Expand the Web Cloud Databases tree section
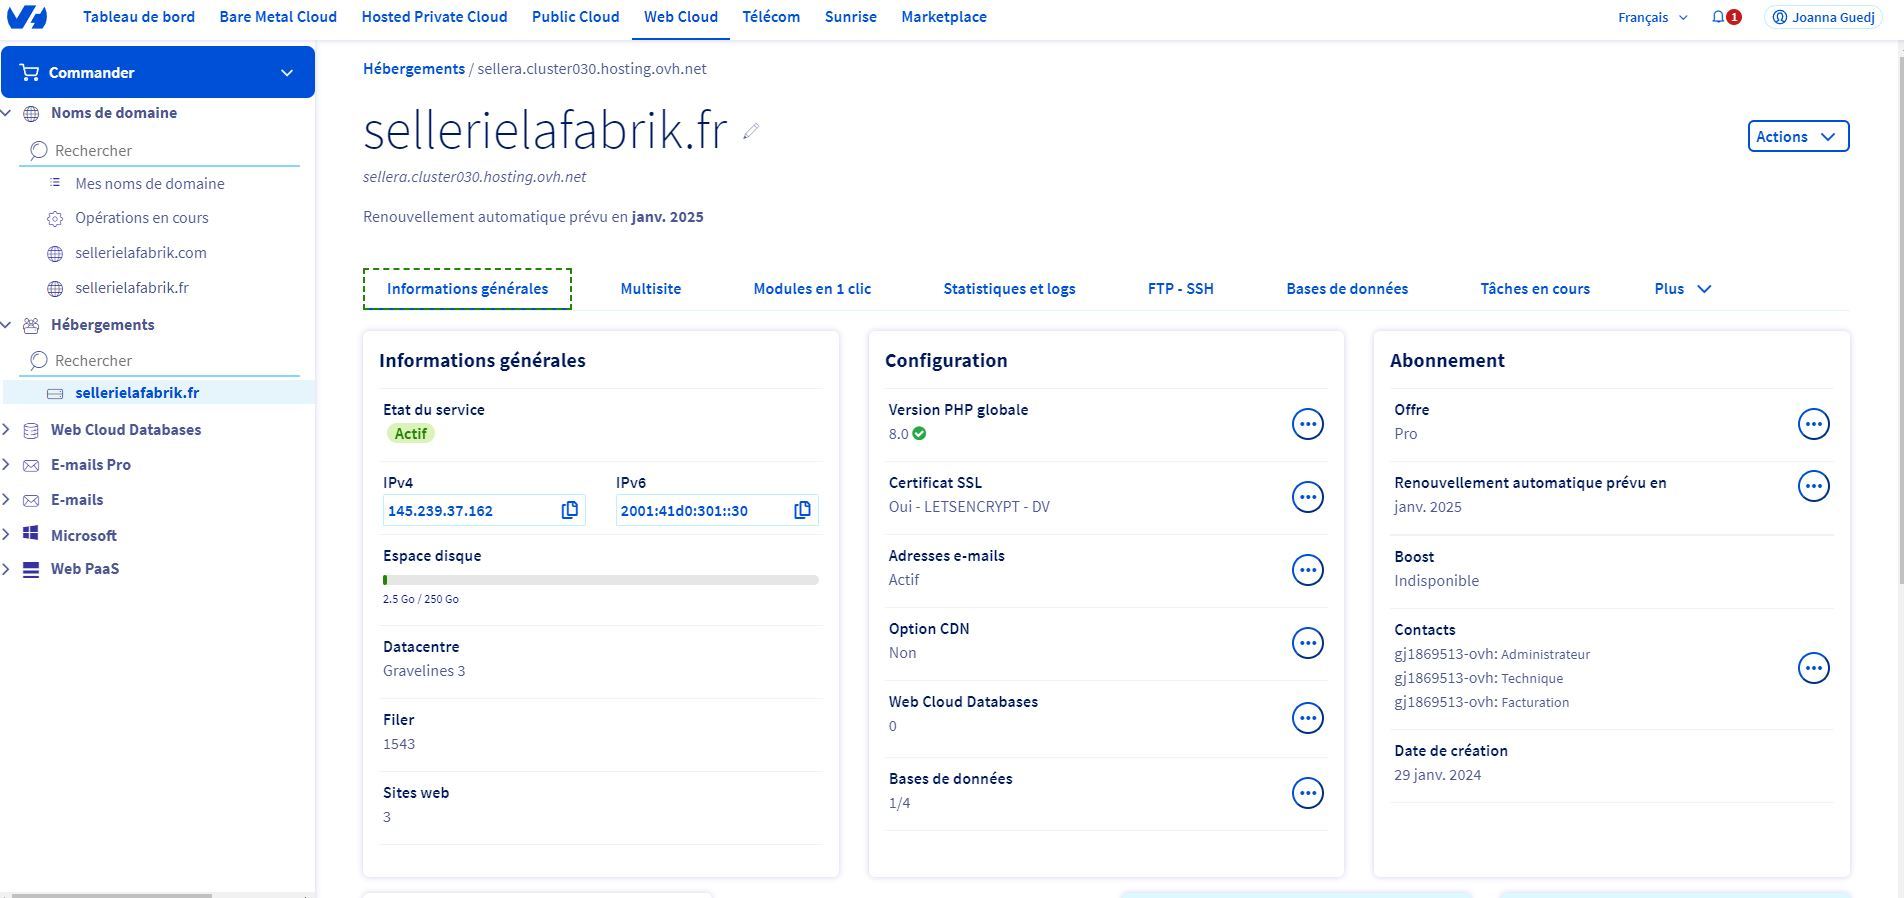Screen dimensions: 1904x898 point(7,430)
